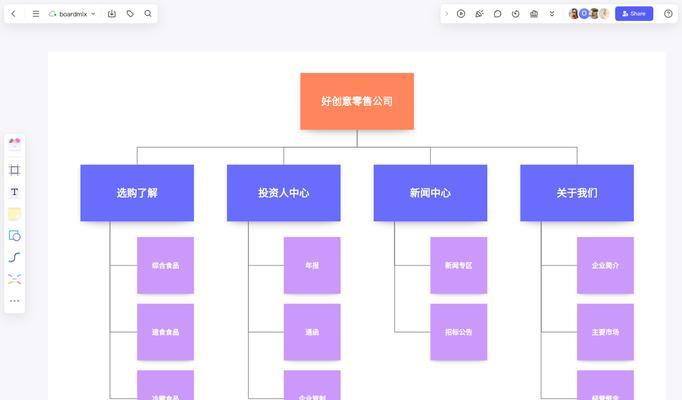Go back using the left arrow icon
The width and height of the screenshot is (682, 400).
coord(13,14)
